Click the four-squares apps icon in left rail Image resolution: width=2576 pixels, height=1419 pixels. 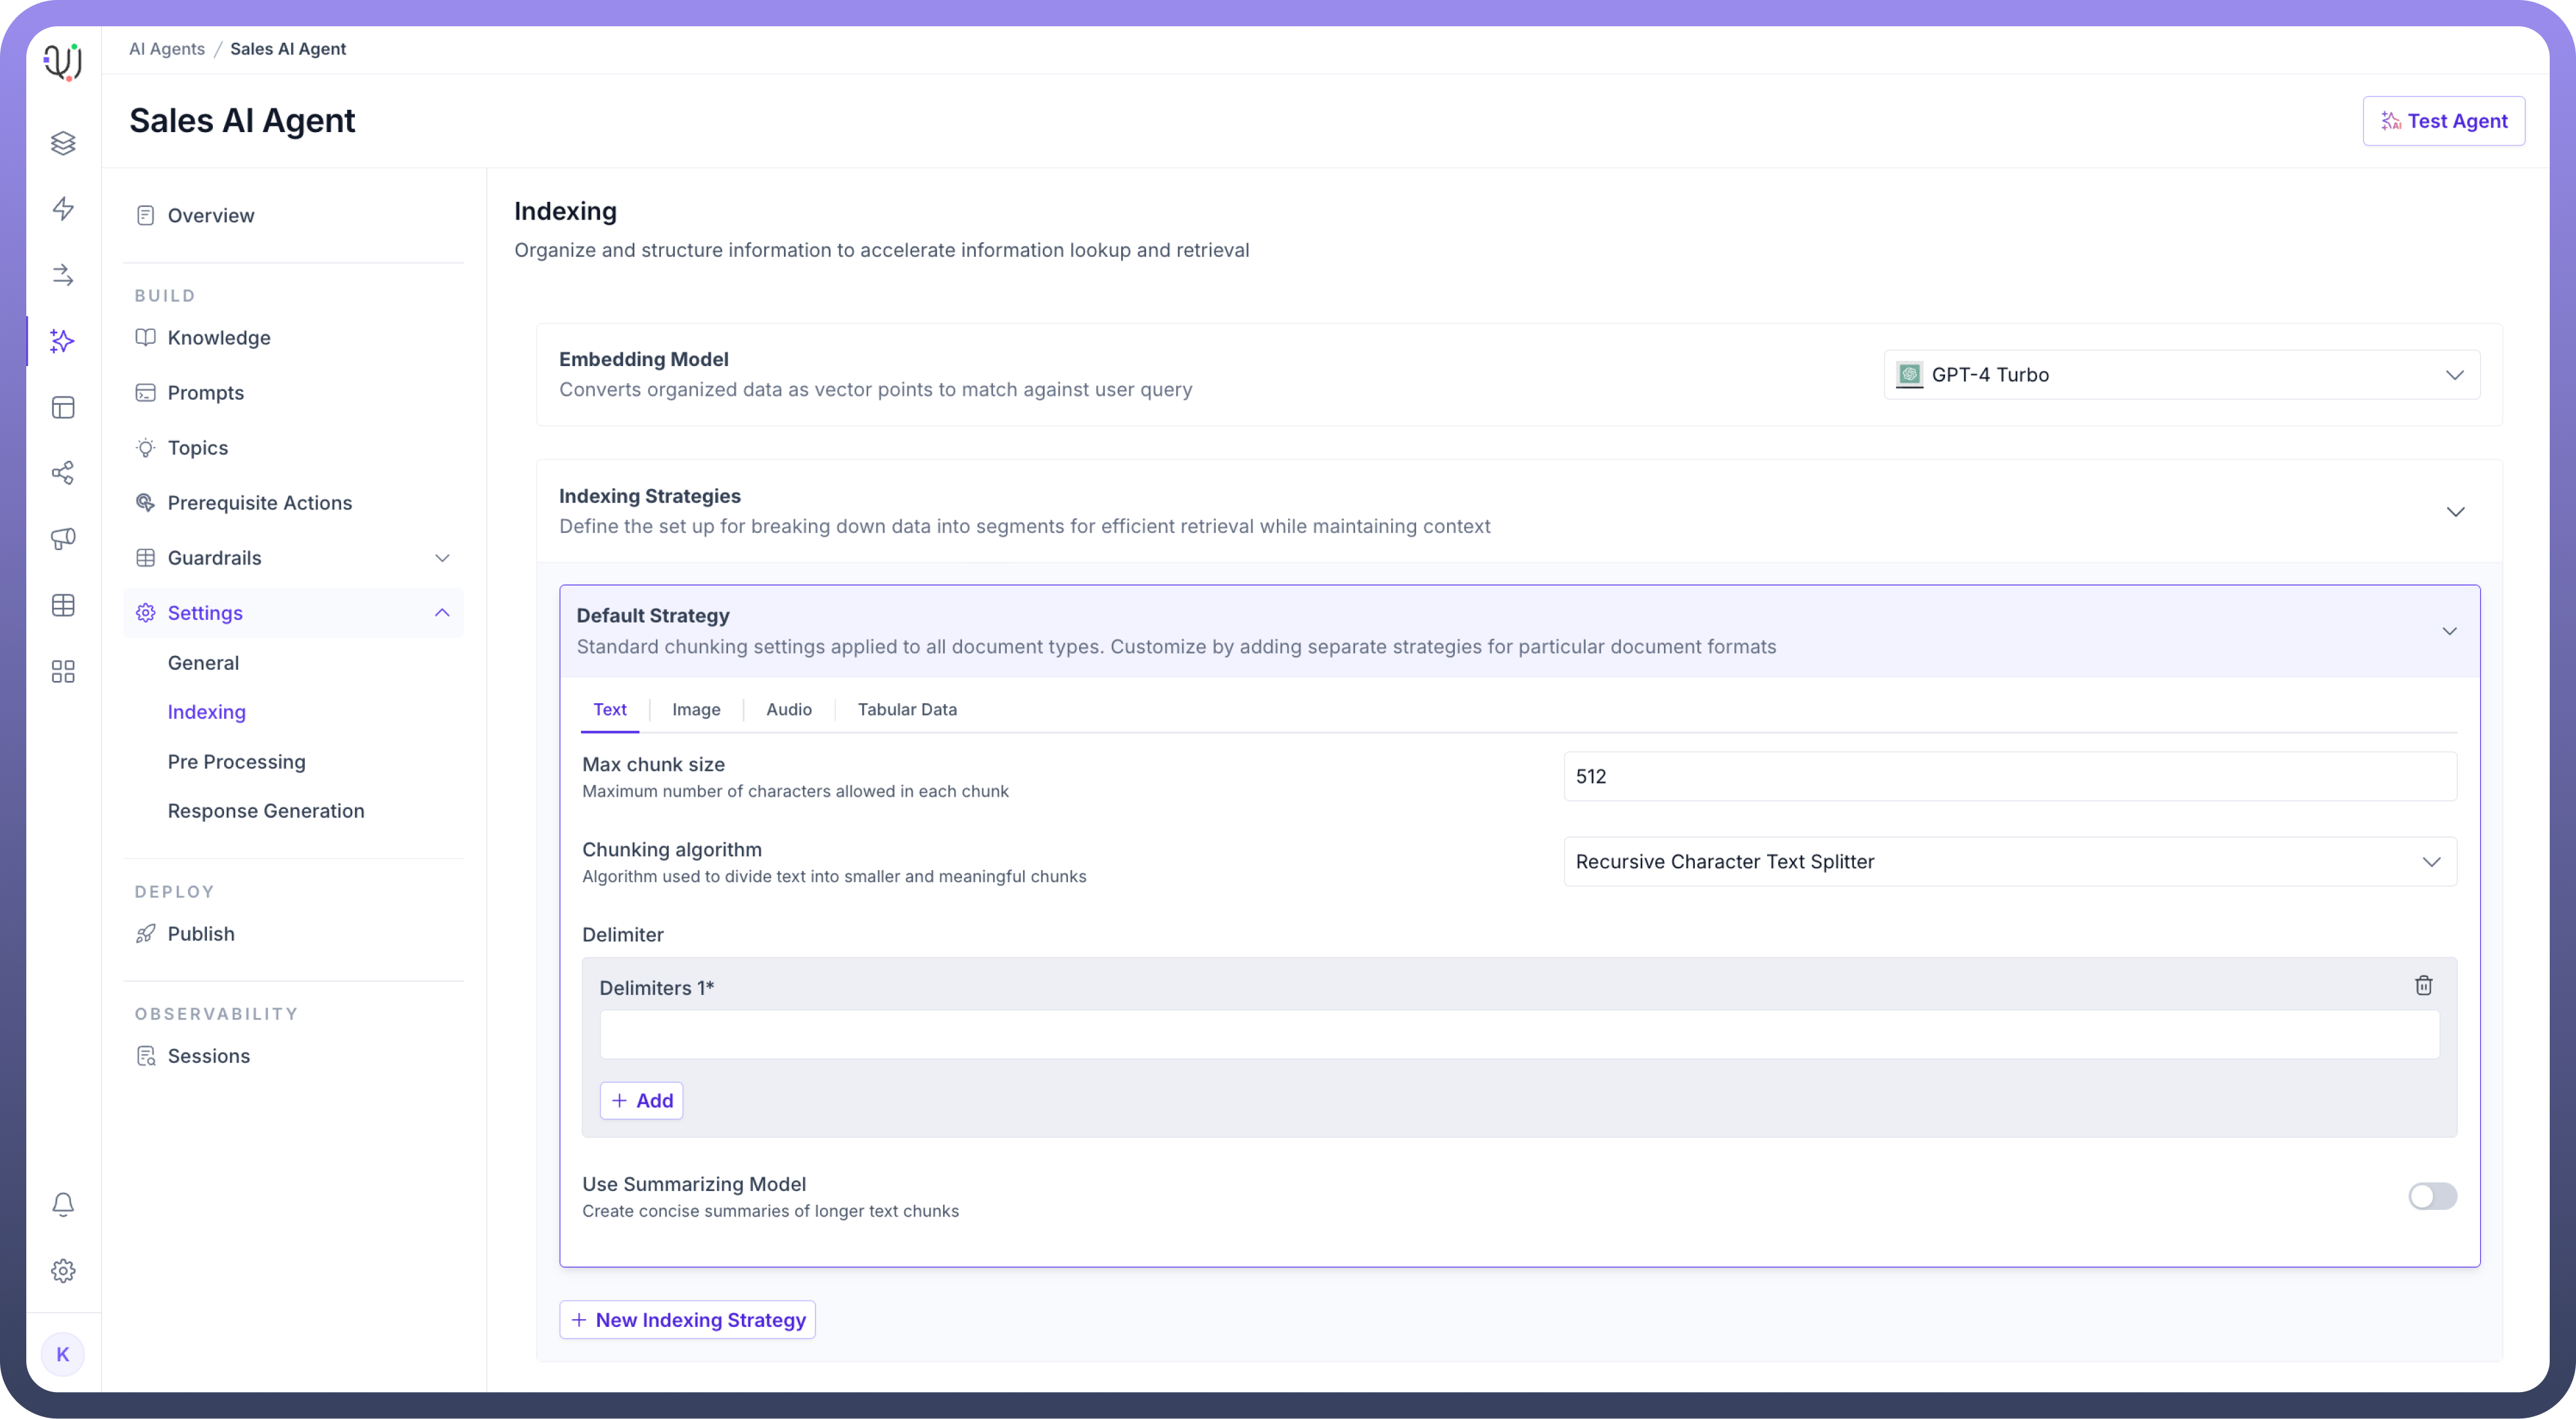[63, 672]
